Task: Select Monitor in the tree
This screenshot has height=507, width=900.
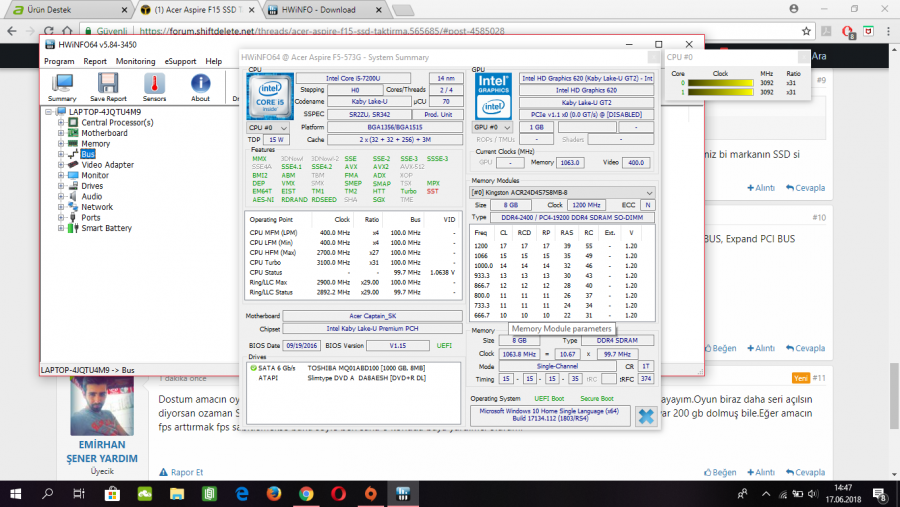Action: (x=95, y=175)
